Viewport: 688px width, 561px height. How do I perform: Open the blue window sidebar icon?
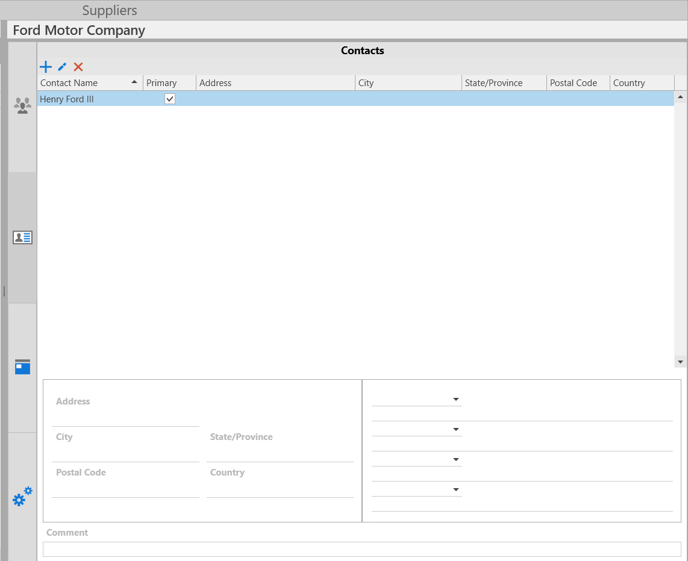[22, 367]
